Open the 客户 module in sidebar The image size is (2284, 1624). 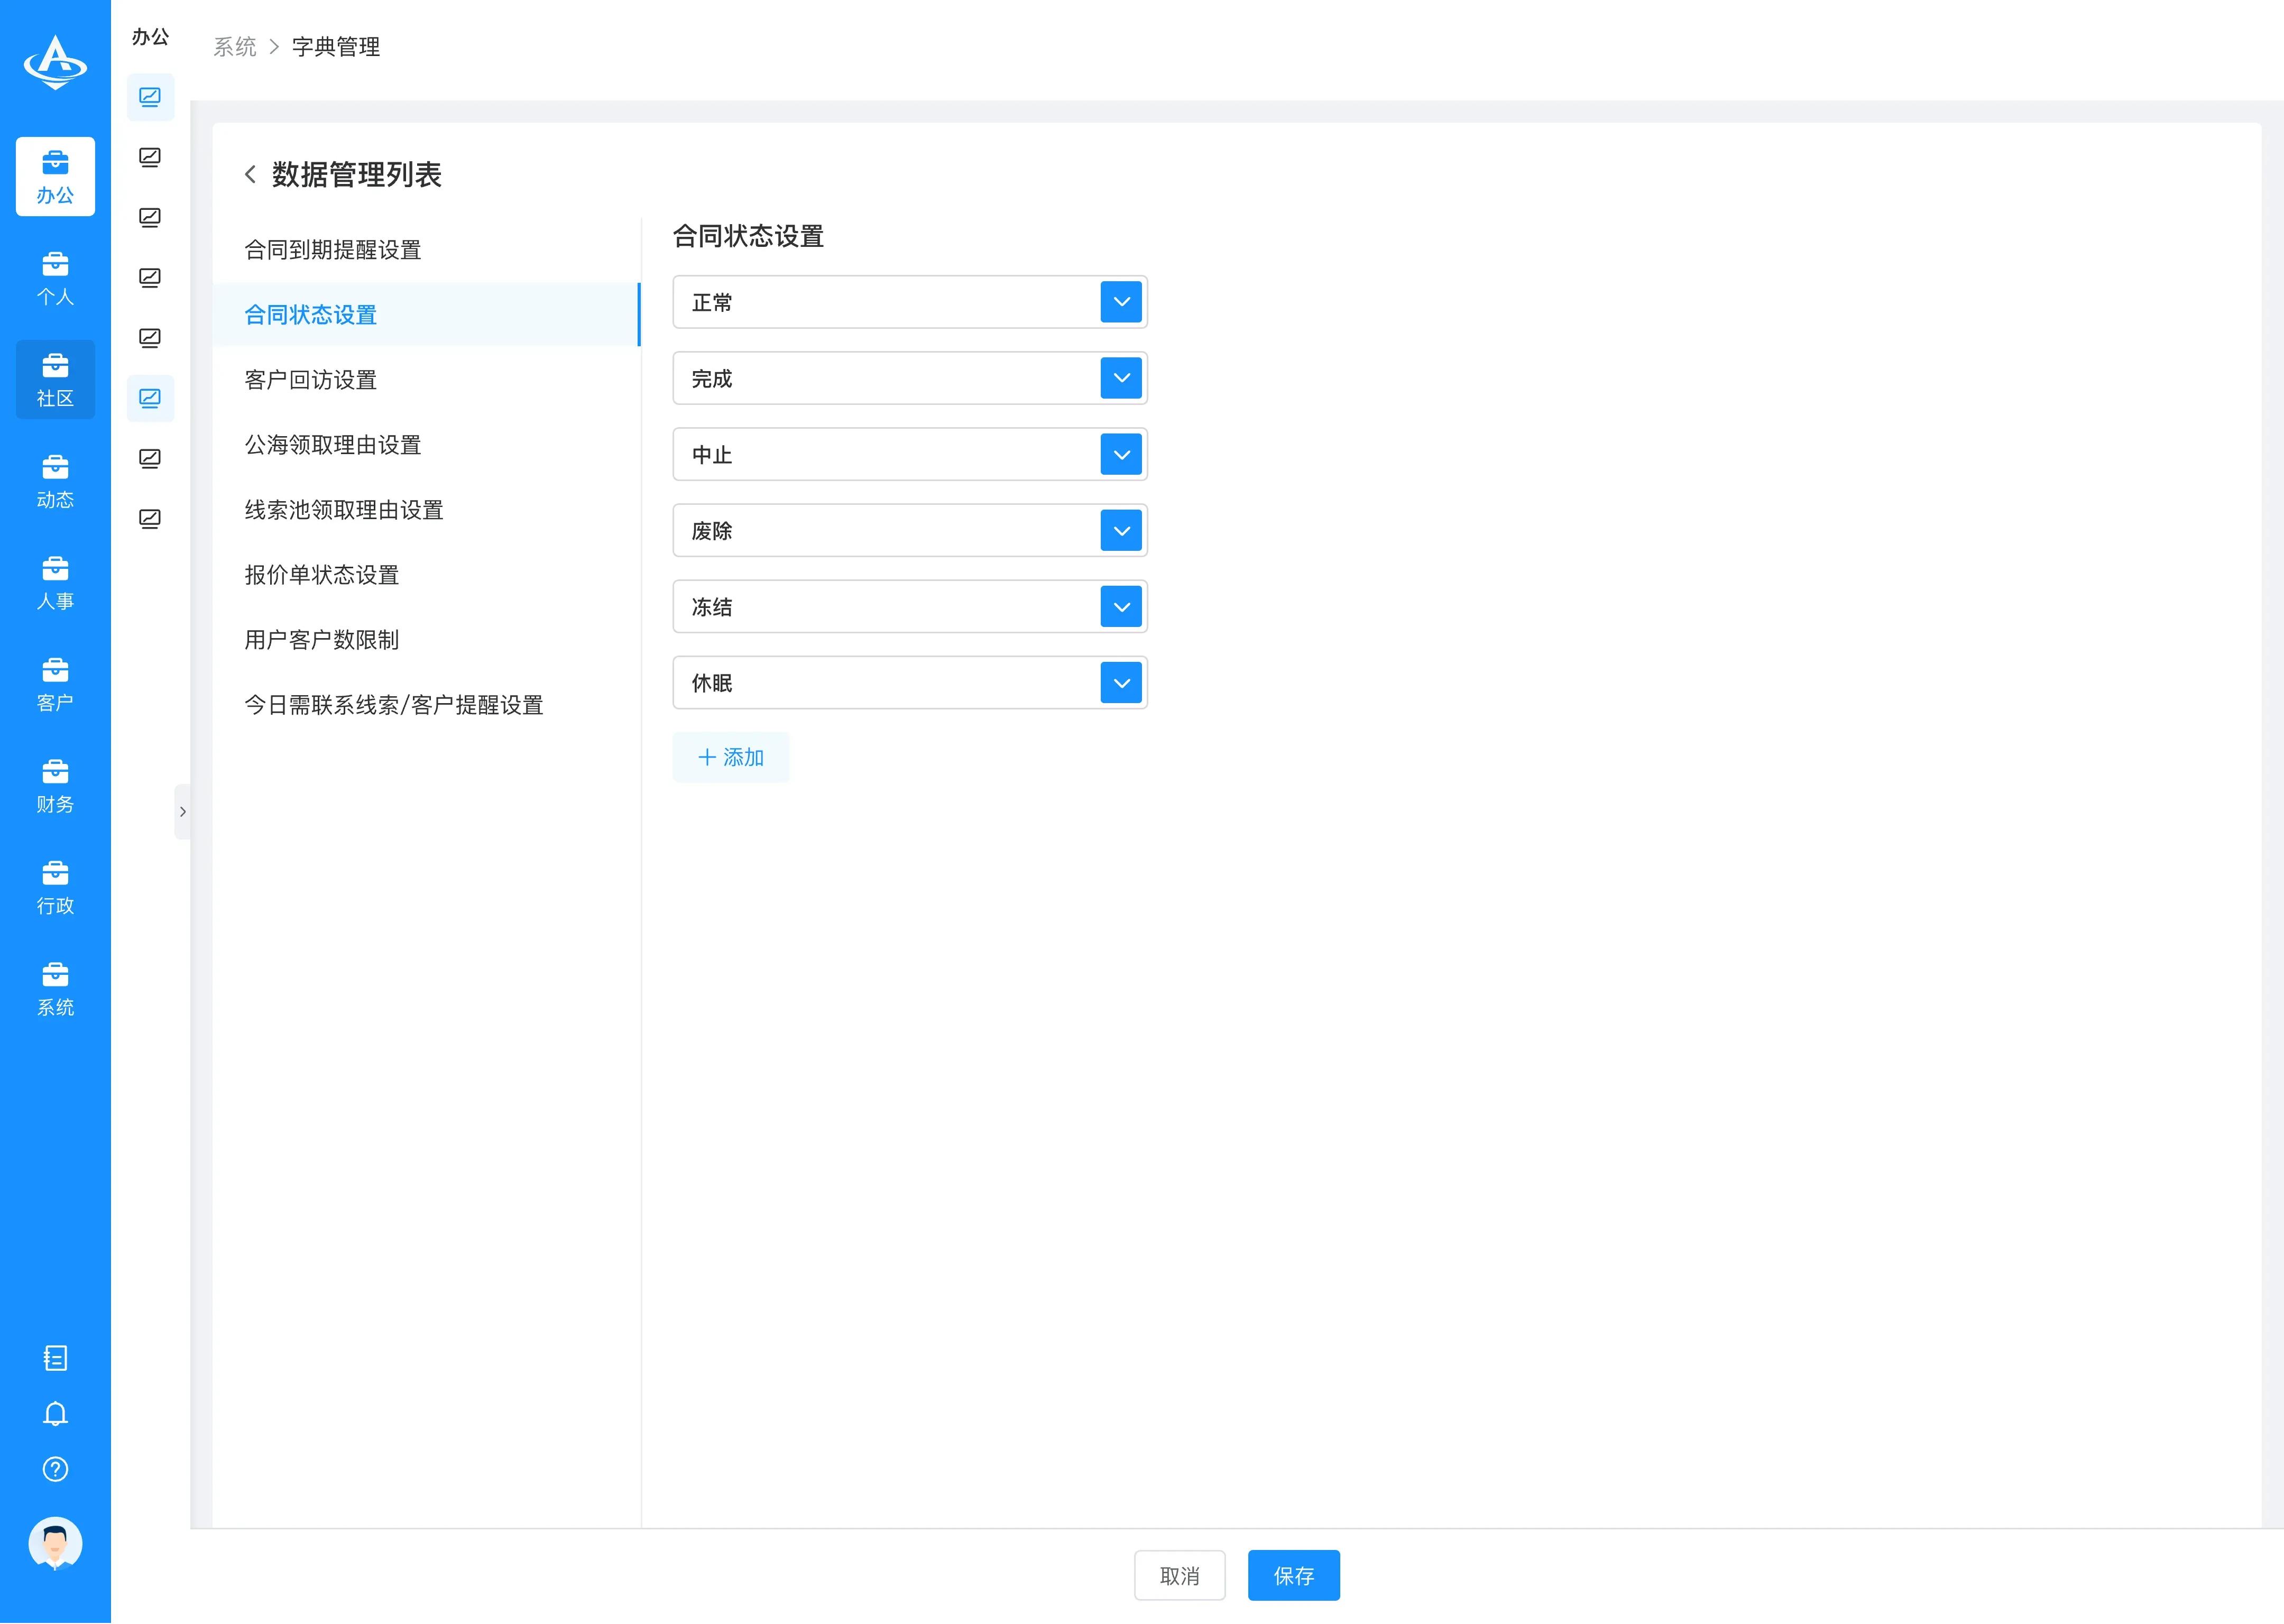[55, 684]
